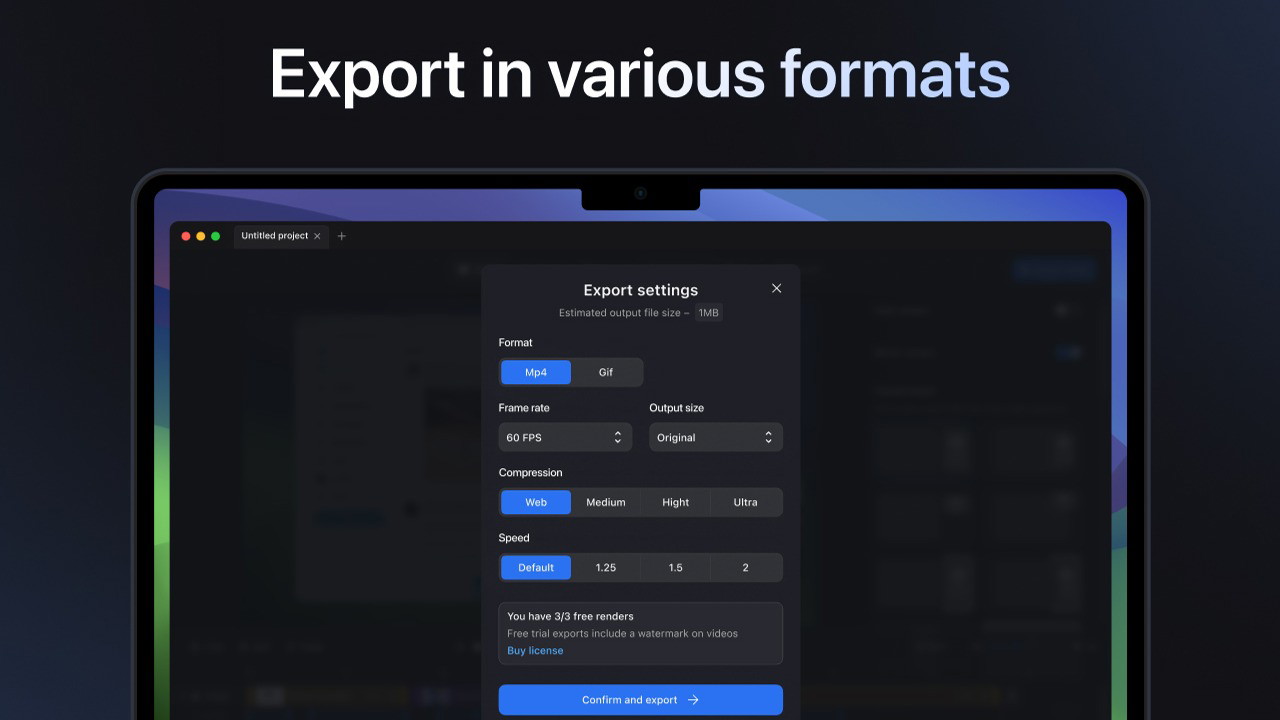Expand the Output size dropdown
Image resolution: width=1280 pixels, height=720 pixels.
[715, 437]
